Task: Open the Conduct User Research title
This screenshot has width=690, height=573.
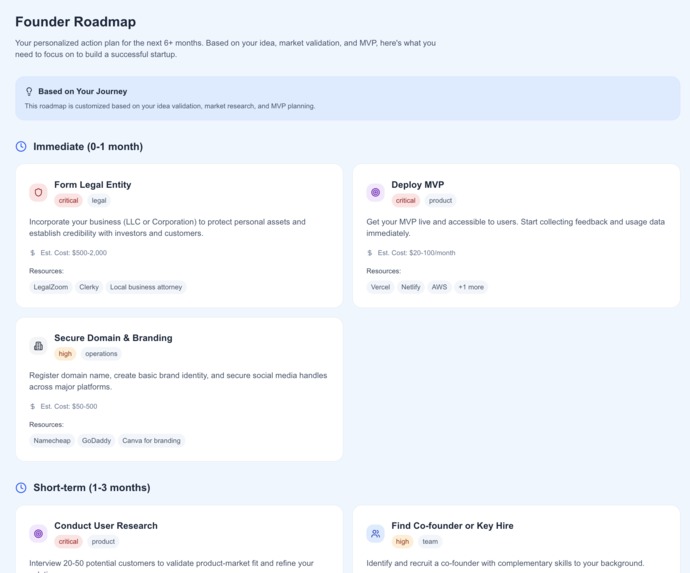Action: [x=106, y=525]
